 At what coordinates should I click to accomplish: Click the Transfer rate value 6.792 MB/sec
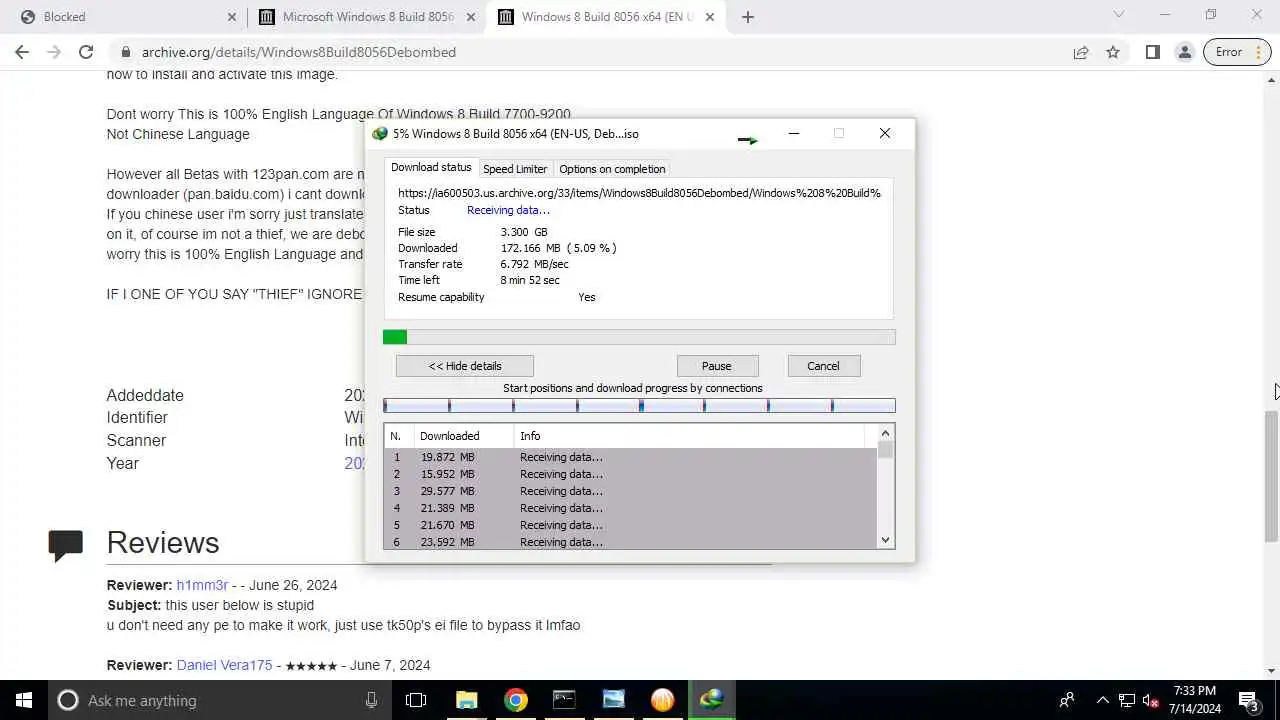534,264
